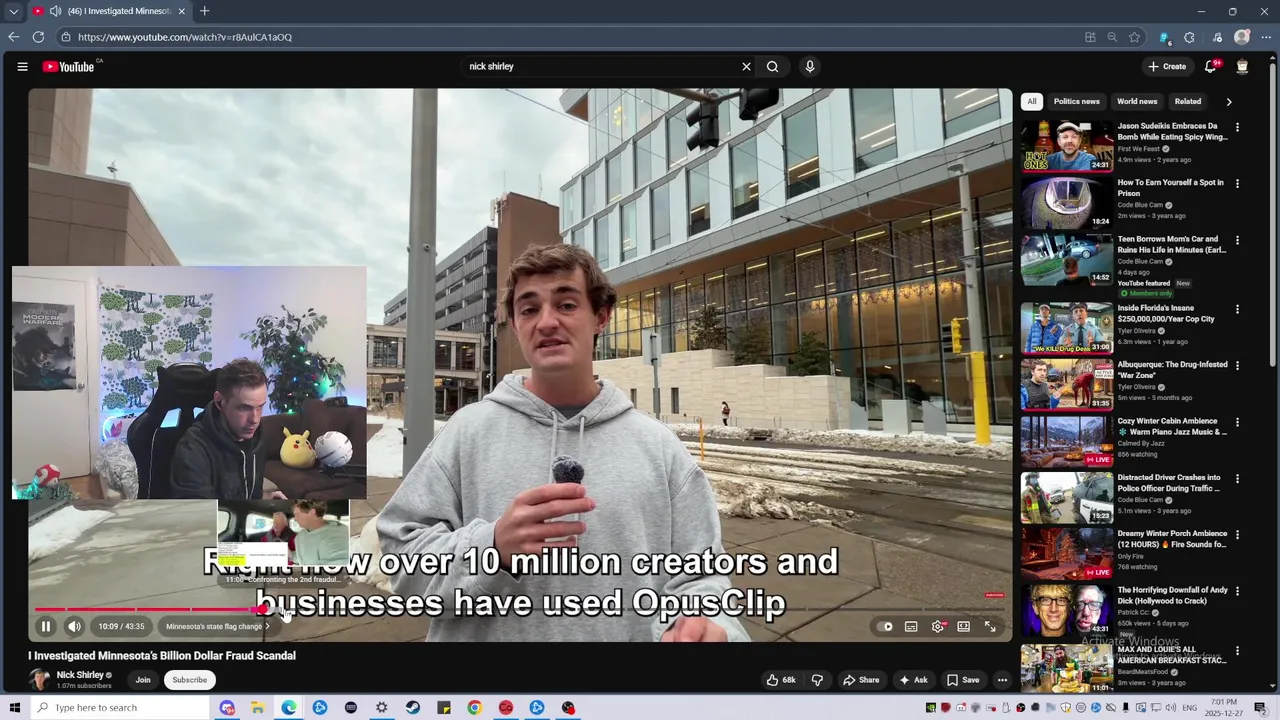Open the YouTube guide hamburger menu
The height and width of the screenshot is (720, 1280).
click(x=22, y=67)
